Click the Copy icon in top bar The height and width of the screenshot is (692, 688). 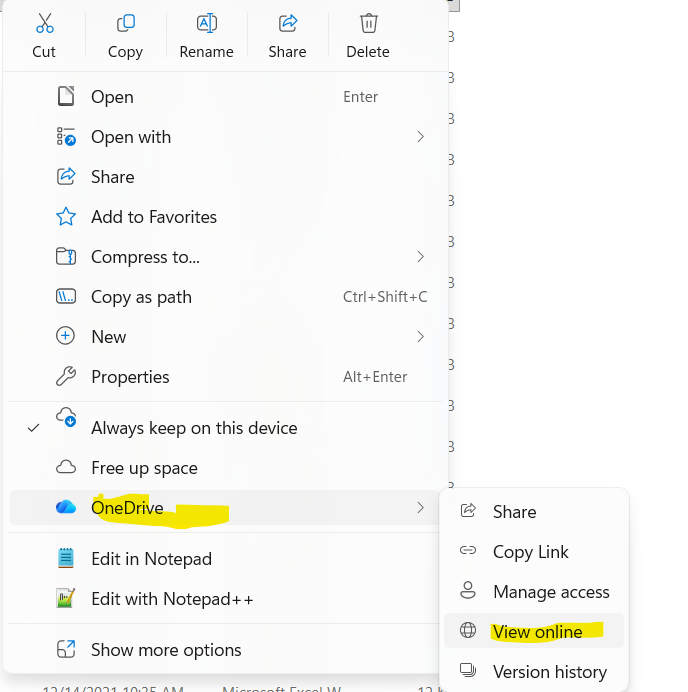(126, 23)
